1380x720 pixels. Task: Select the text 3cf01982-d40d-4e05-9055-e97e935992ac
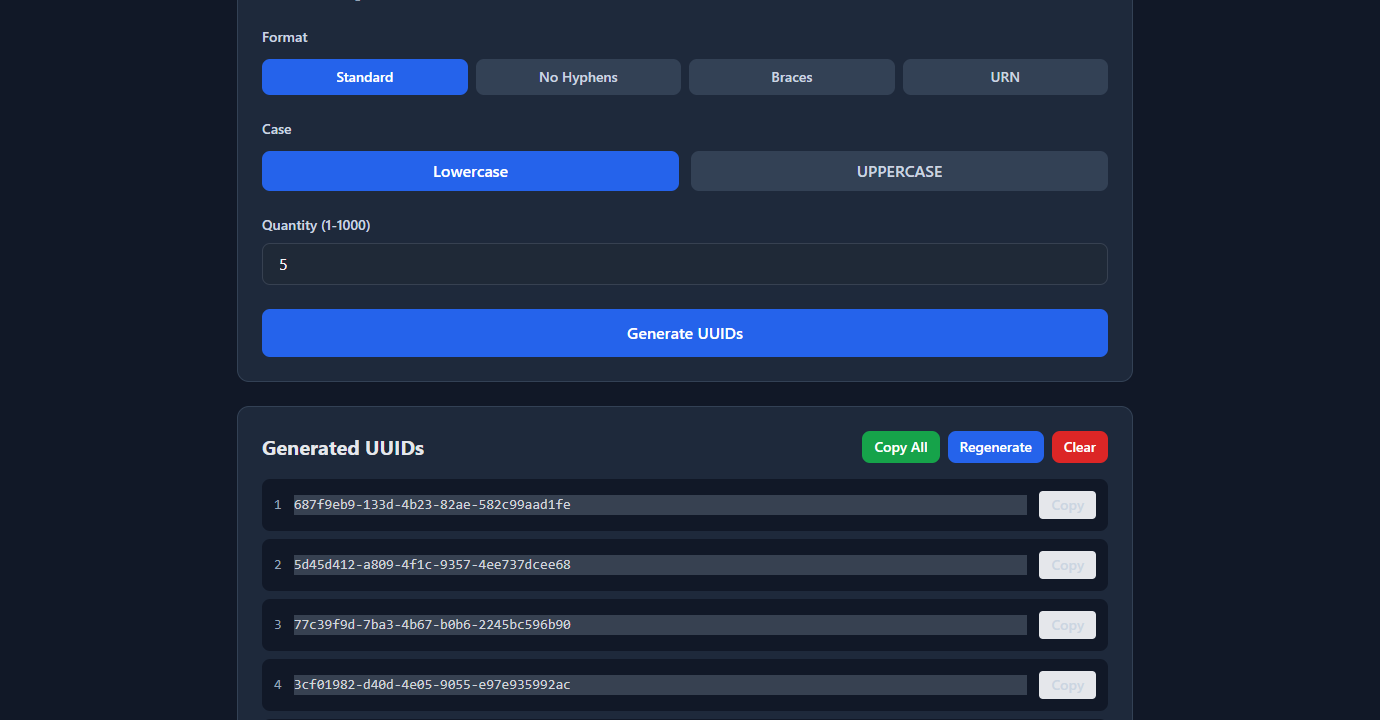432,685
